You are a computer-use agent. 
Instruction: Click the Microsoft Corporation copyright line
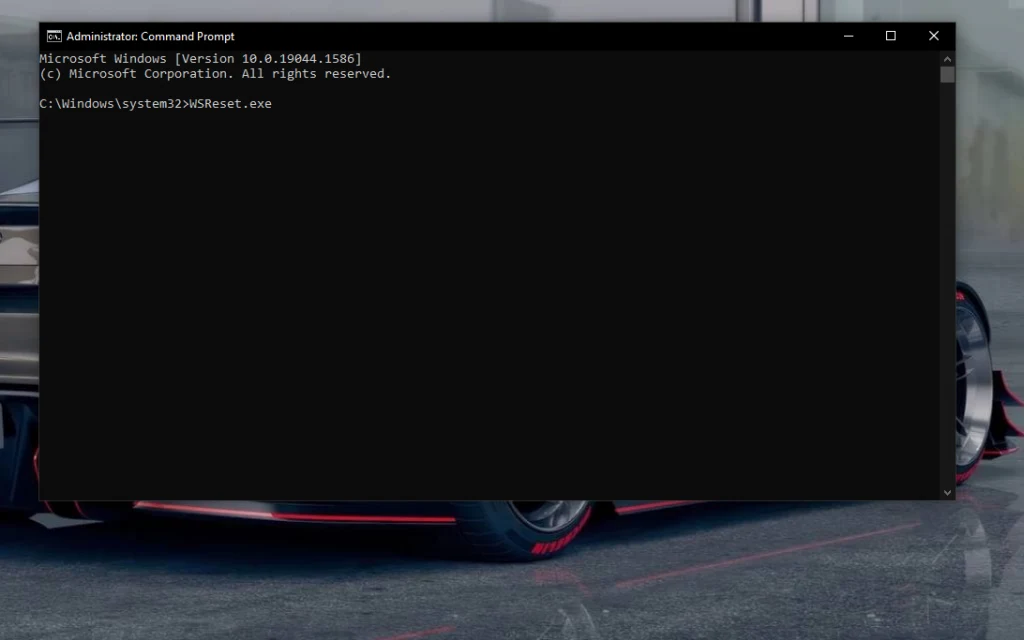[x=215, y=74]
